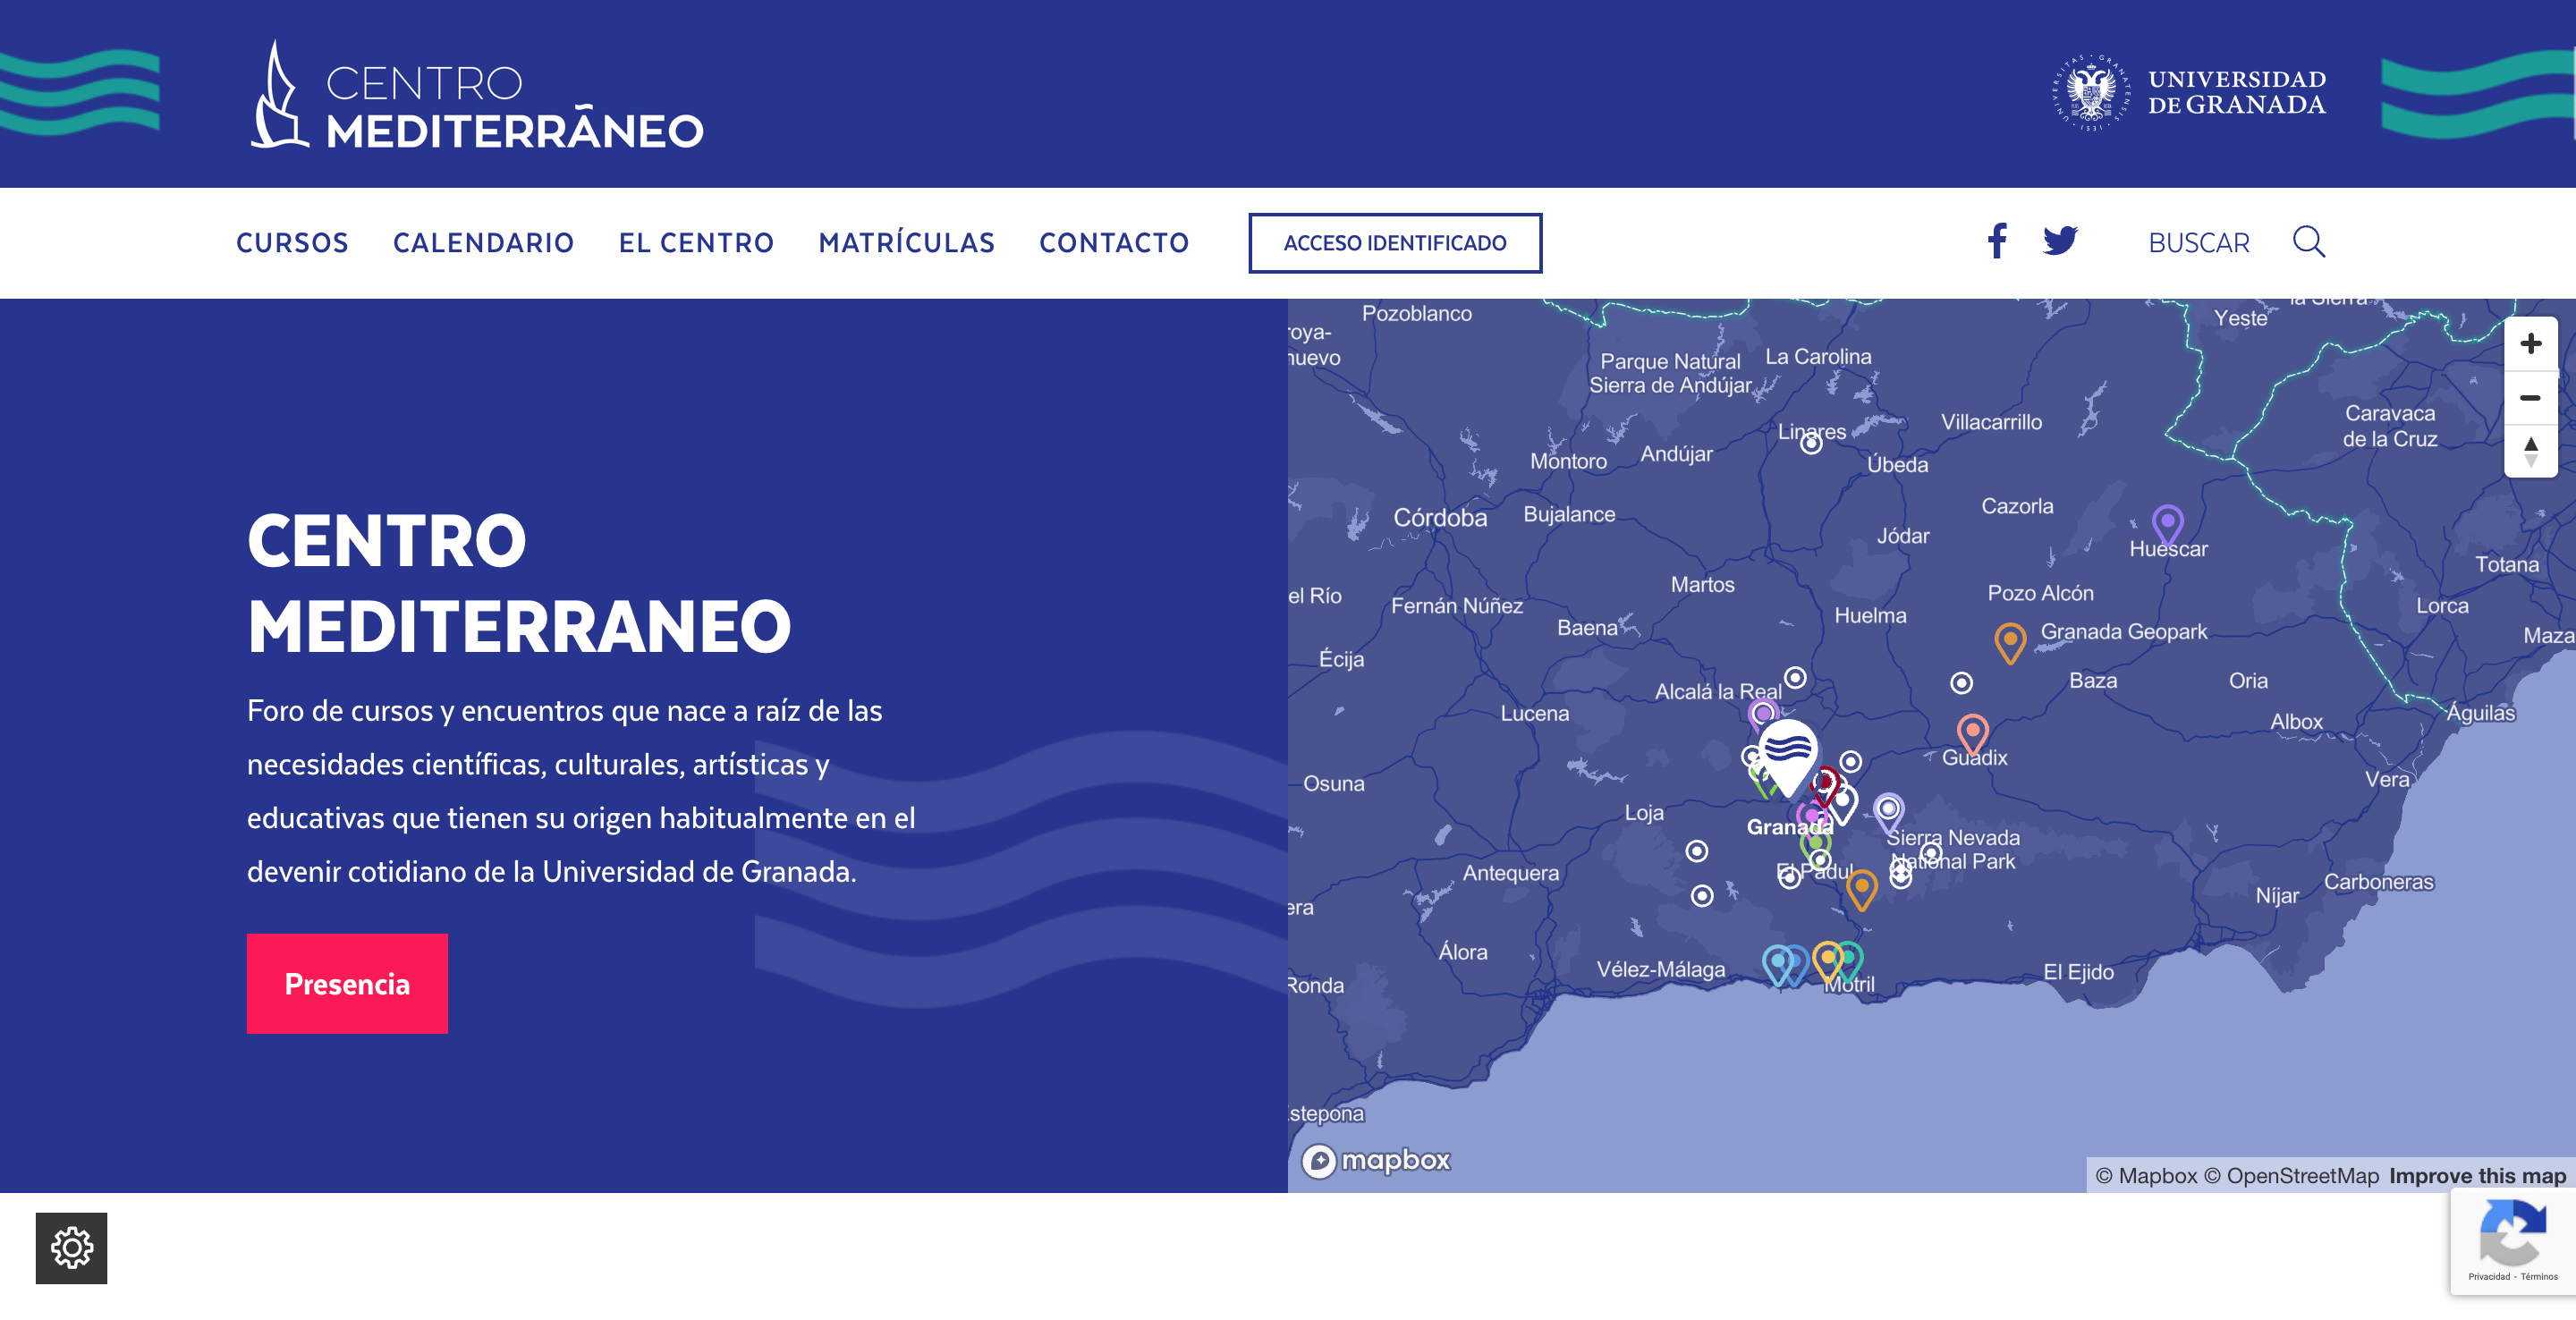Open the Calendario menu item
Viewport: 2576px width, 1320px height.
(483, 243)
